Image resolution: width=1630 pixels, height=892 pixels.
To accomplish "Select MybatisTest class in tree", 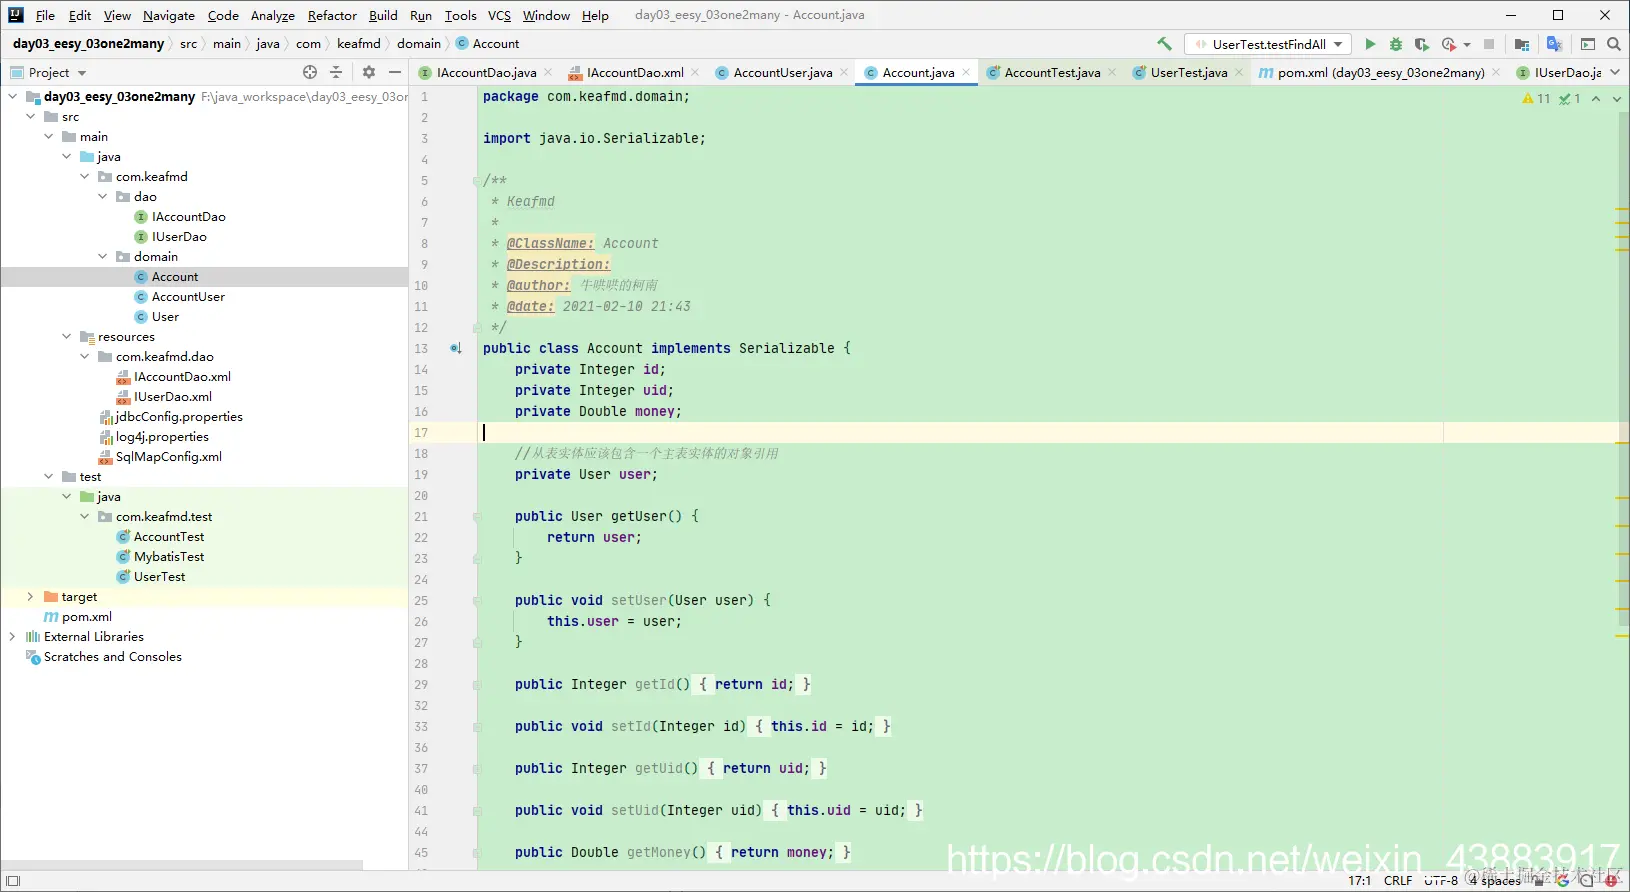I will [x=169, y=557].
